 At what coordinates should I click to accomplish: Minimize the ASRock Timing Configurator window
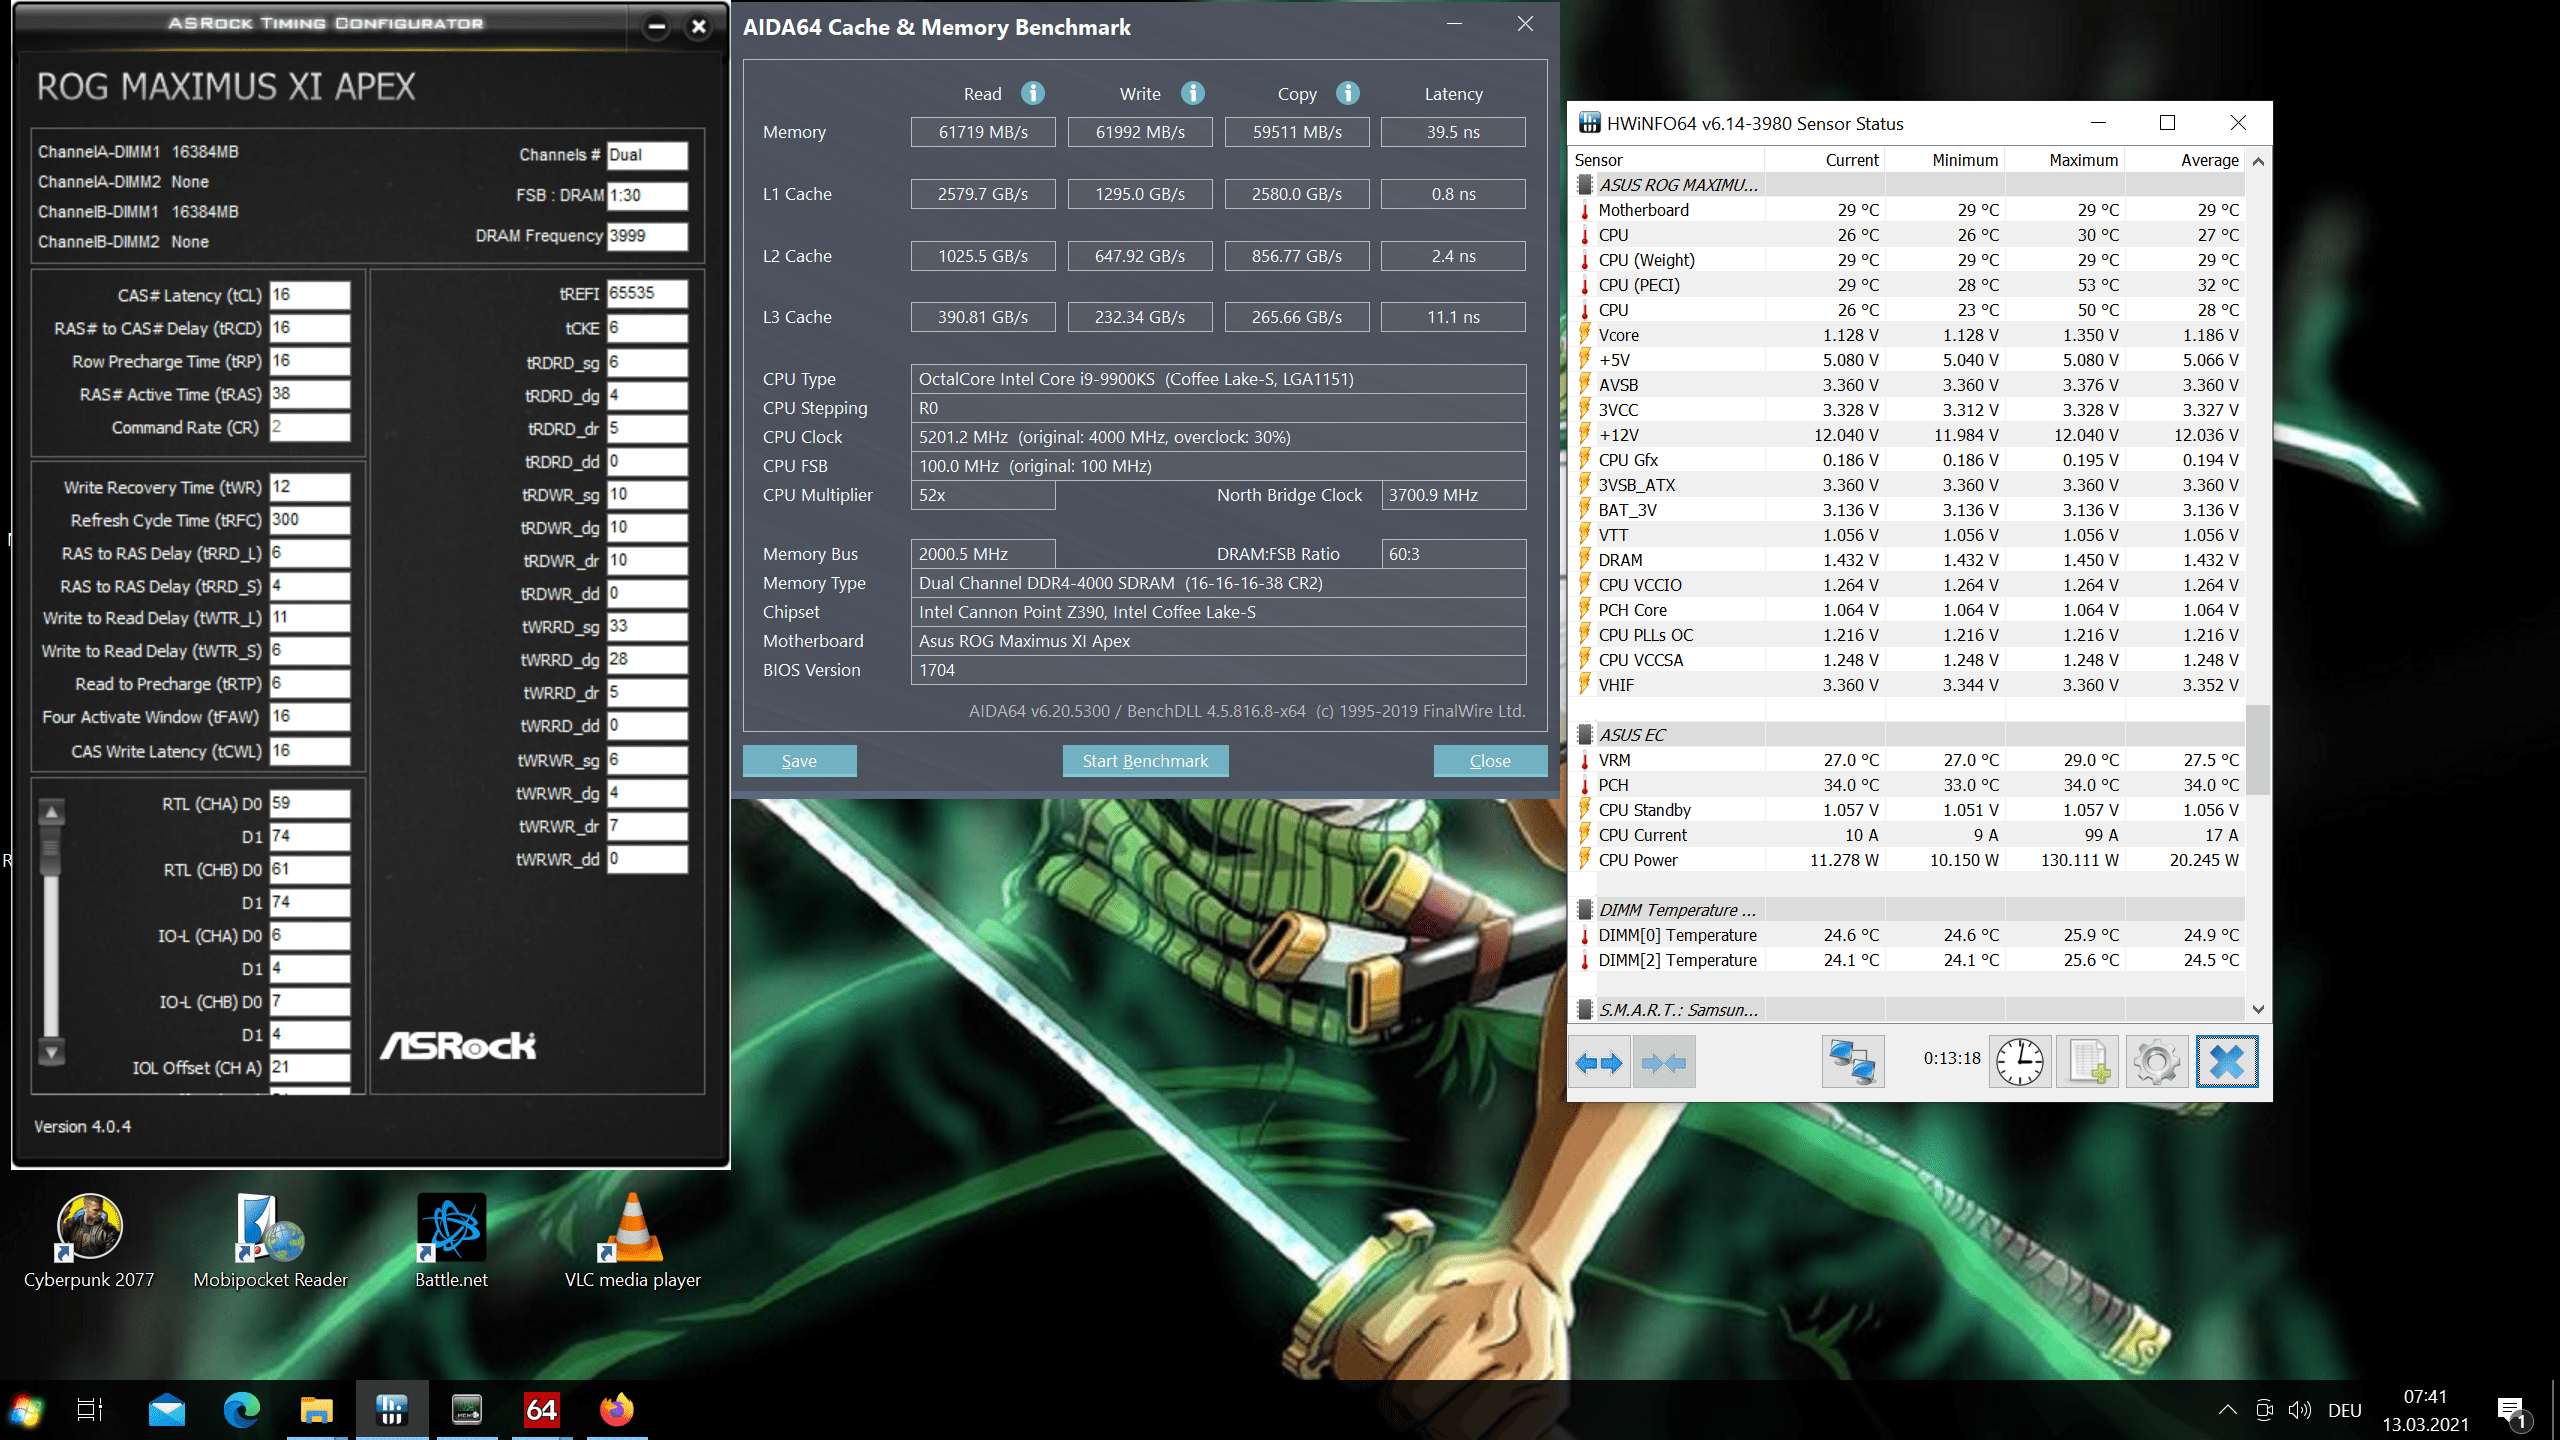[657, 27]
